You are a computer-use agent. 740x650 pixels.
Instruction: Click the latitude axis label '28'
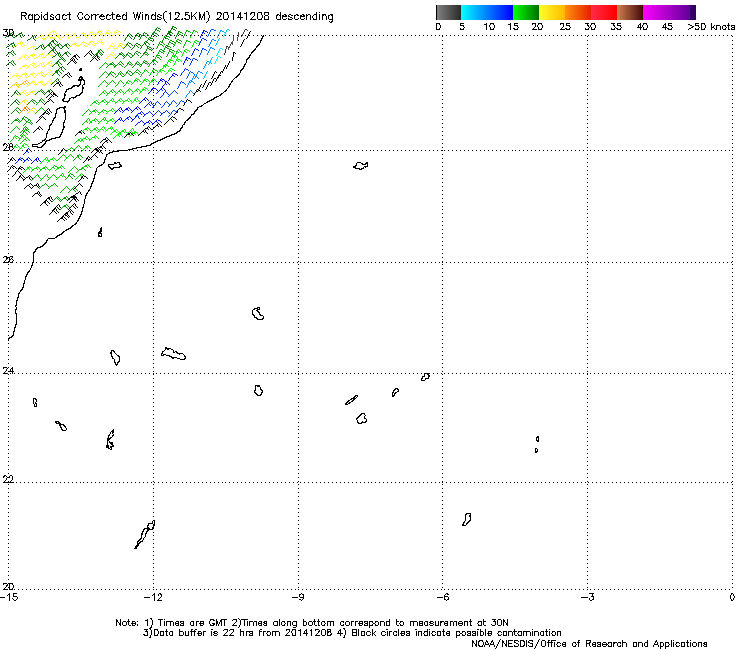tap(8, 147)
